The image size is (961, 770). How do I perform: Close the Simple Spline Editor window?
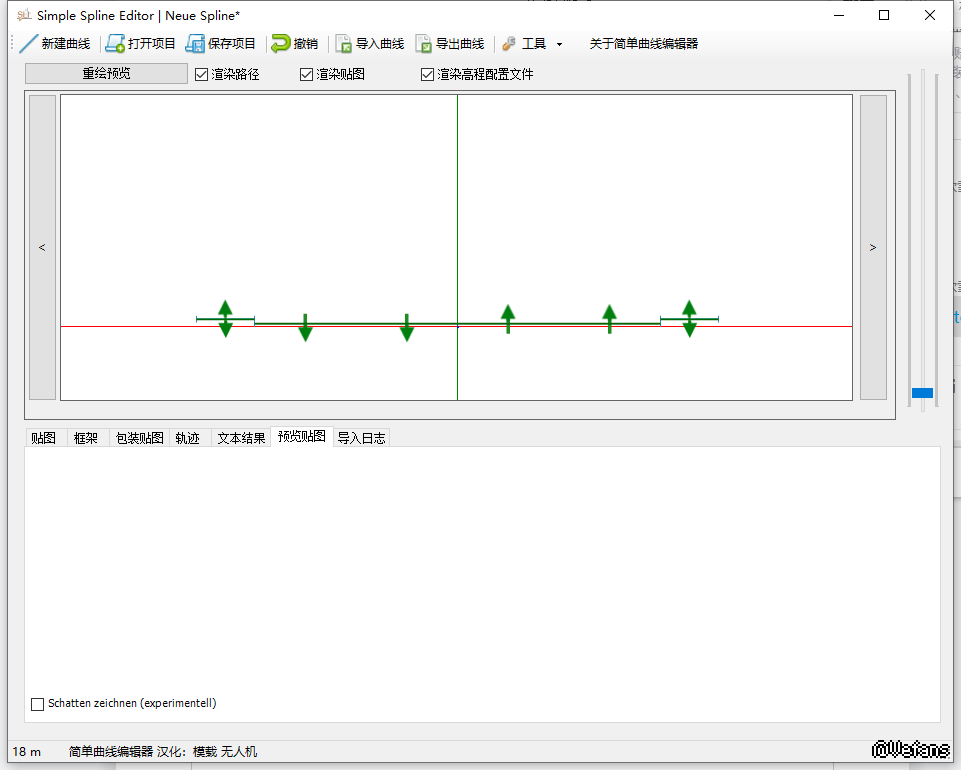930,15
